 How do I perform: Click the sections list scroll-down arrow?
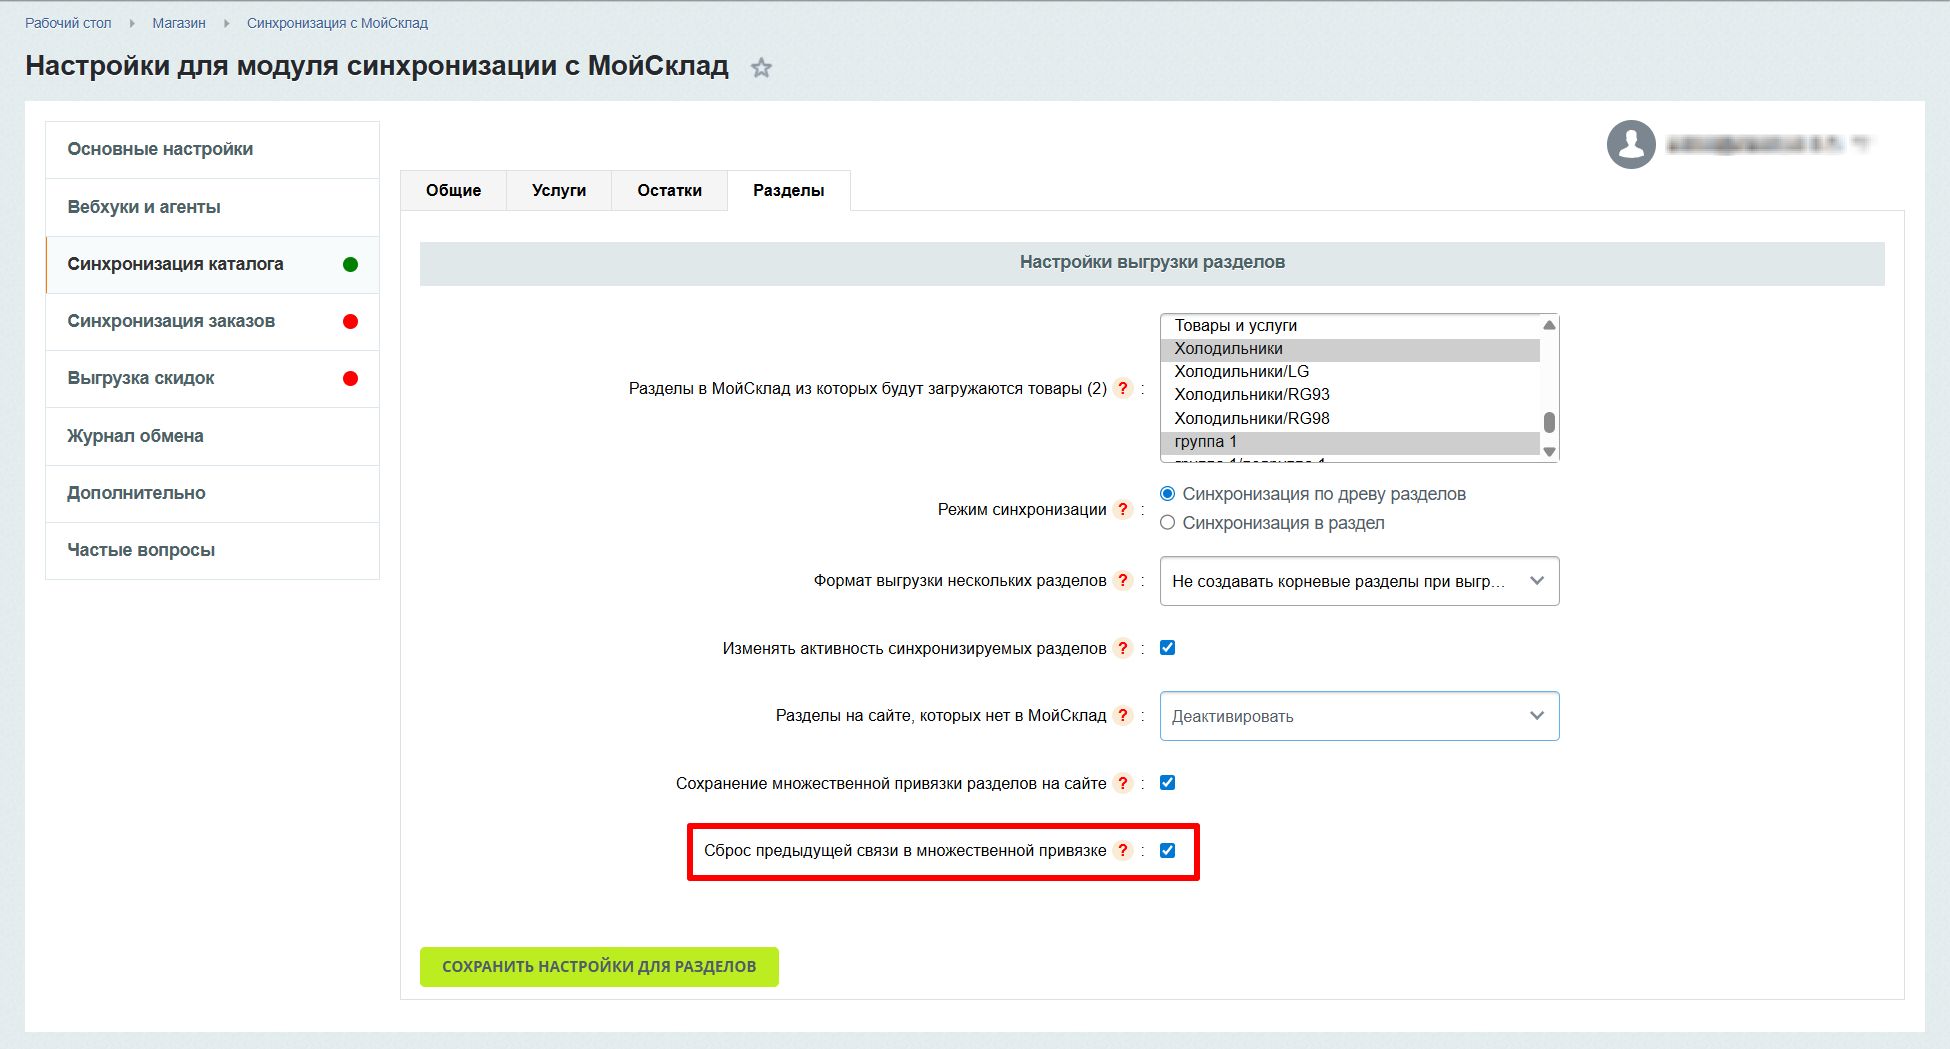point(1549,452)
